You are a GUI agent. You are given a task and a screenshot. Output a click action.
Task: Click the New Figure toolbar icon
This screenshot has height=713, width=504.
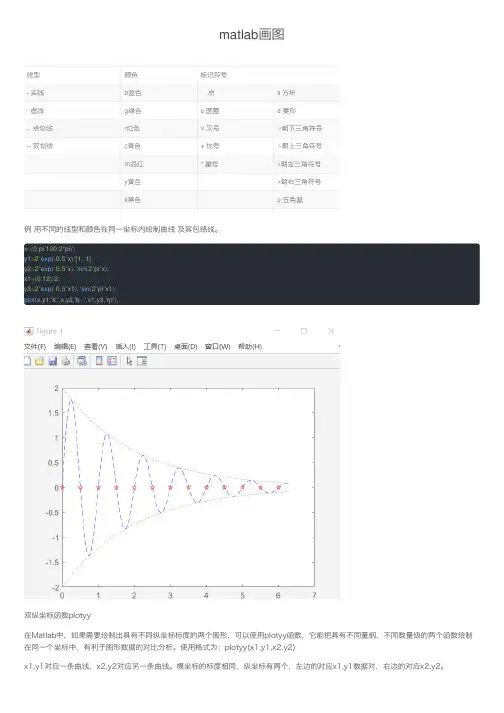27,361
